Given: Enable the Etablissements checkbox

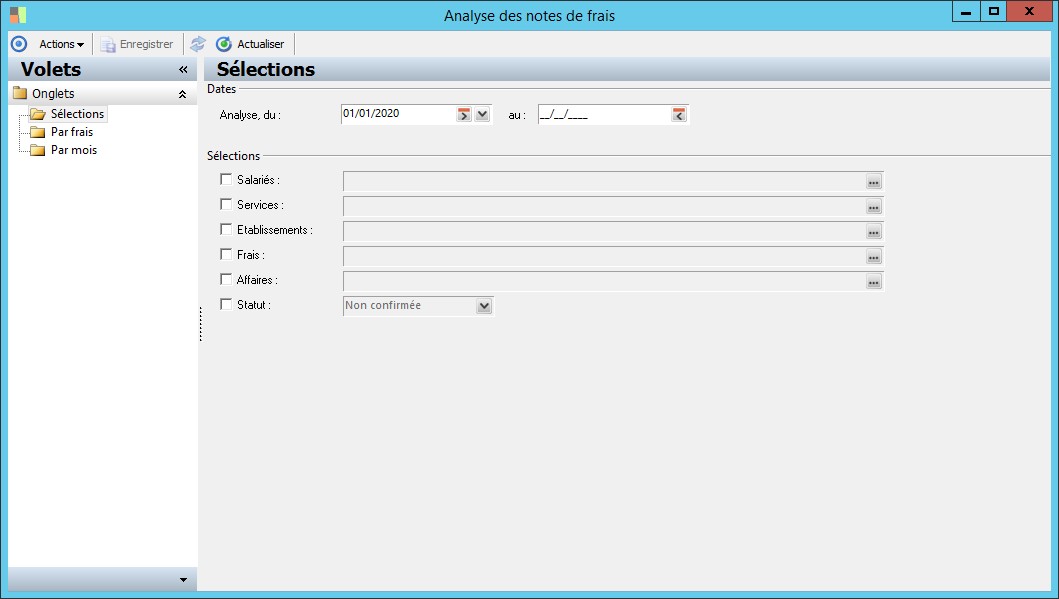Looking at the screenshot, I should coord(226,230).
